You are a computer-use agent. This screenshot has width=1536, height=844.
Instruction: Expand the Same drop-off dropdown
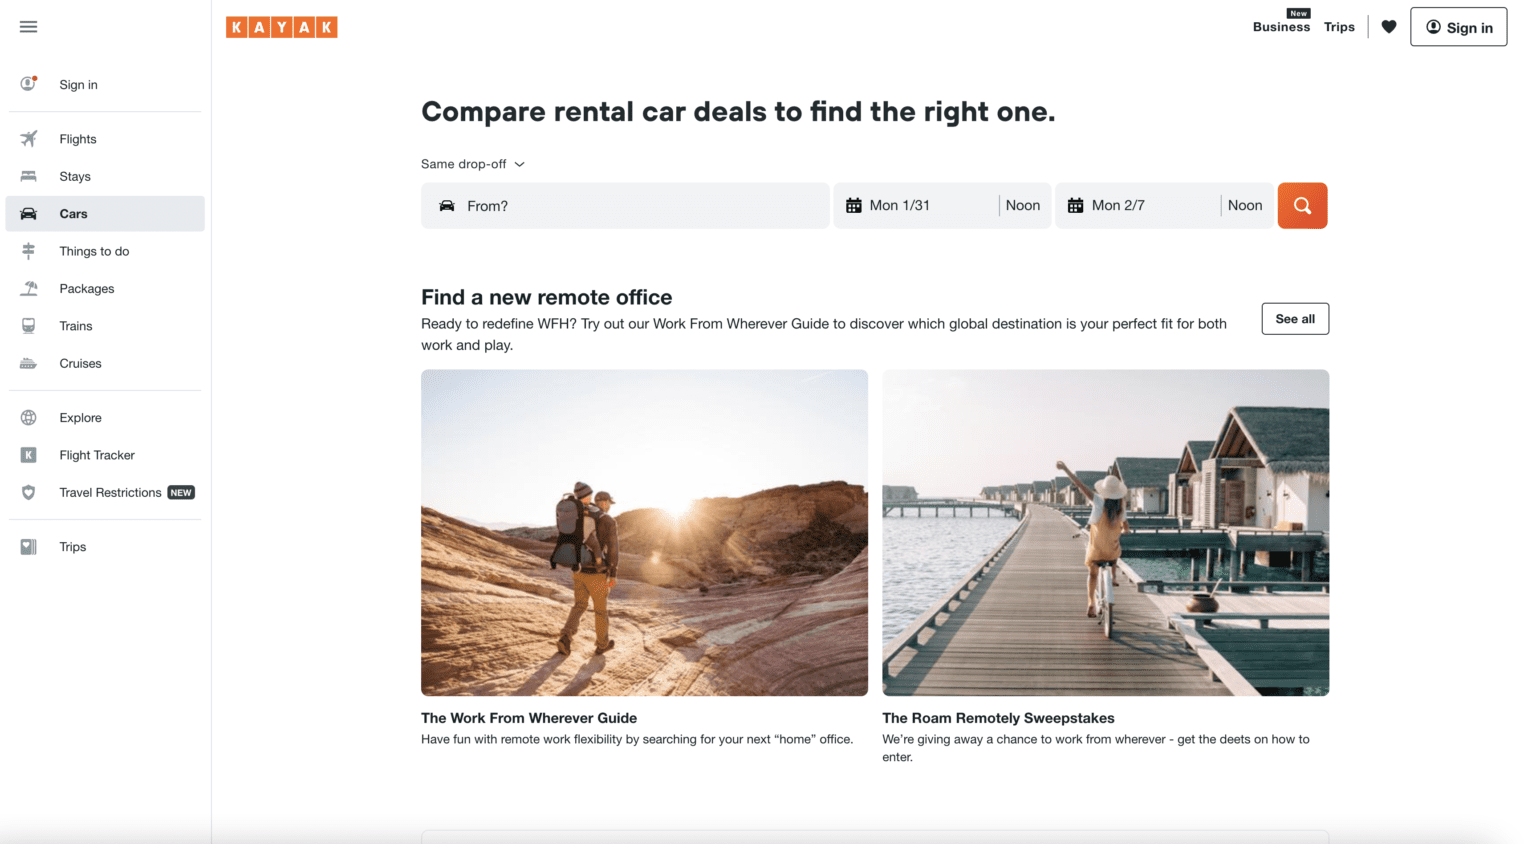point(473,164)
